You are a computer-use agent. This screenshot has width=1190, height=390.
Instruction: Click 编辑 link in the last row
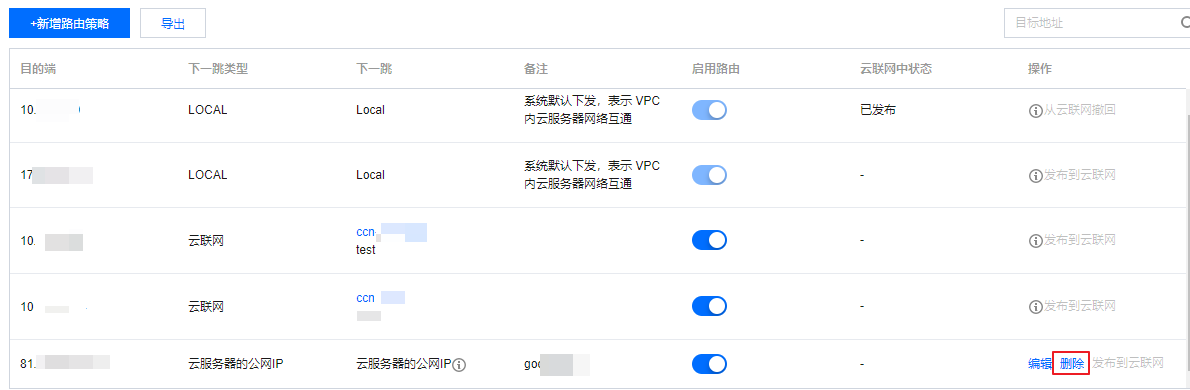(1039, 364)
